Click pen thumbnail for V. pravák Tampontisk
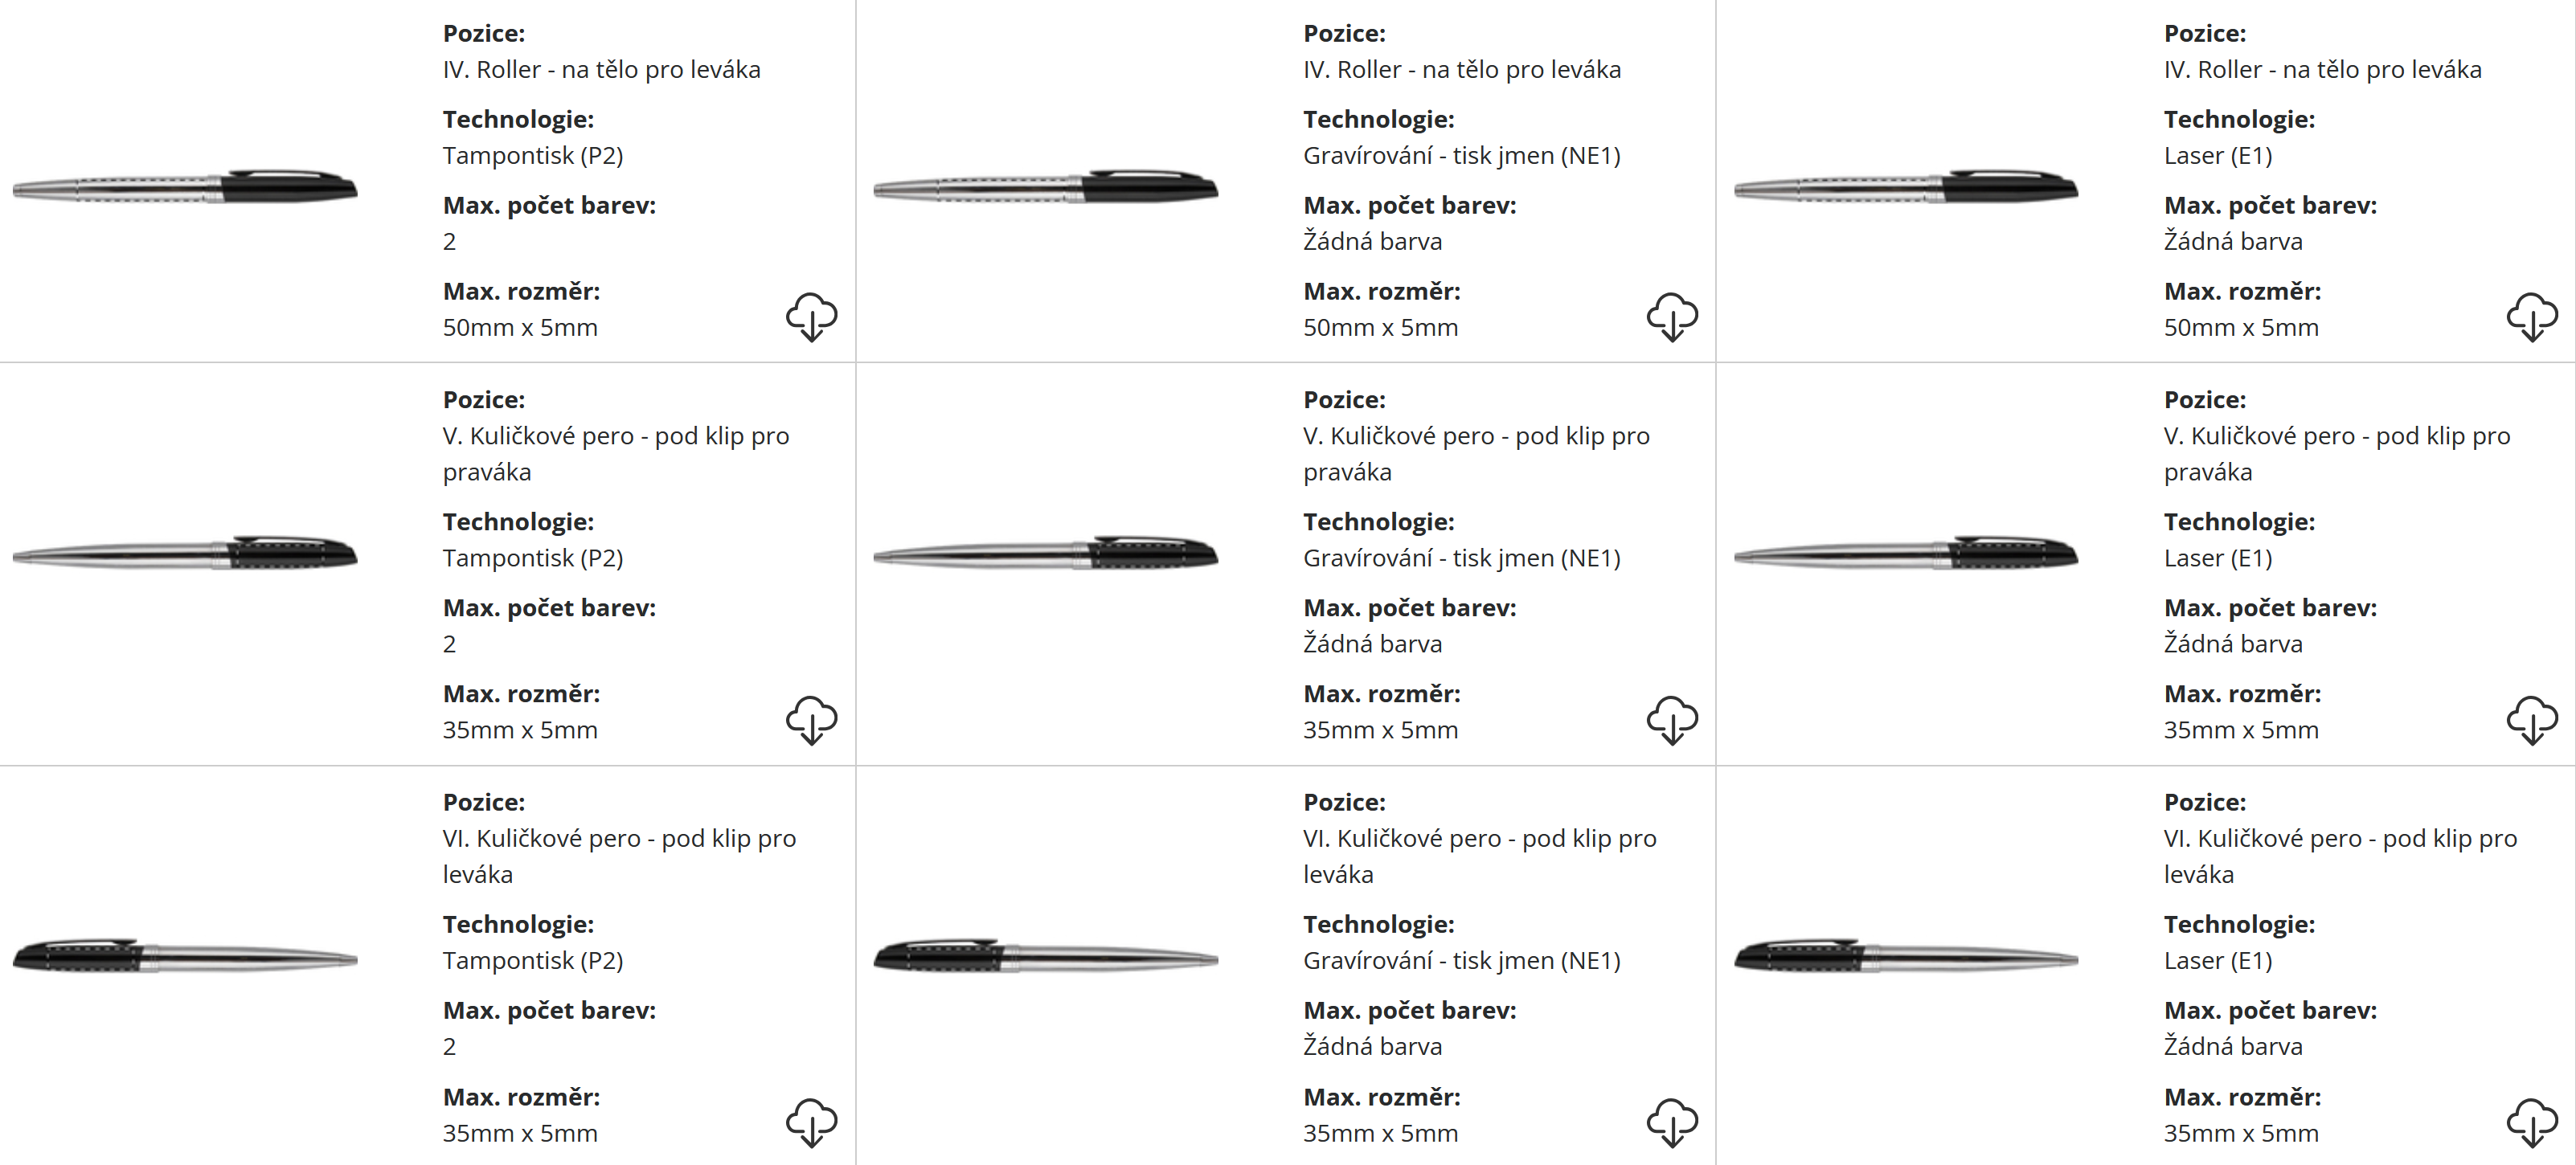 (x=185, y=553)
